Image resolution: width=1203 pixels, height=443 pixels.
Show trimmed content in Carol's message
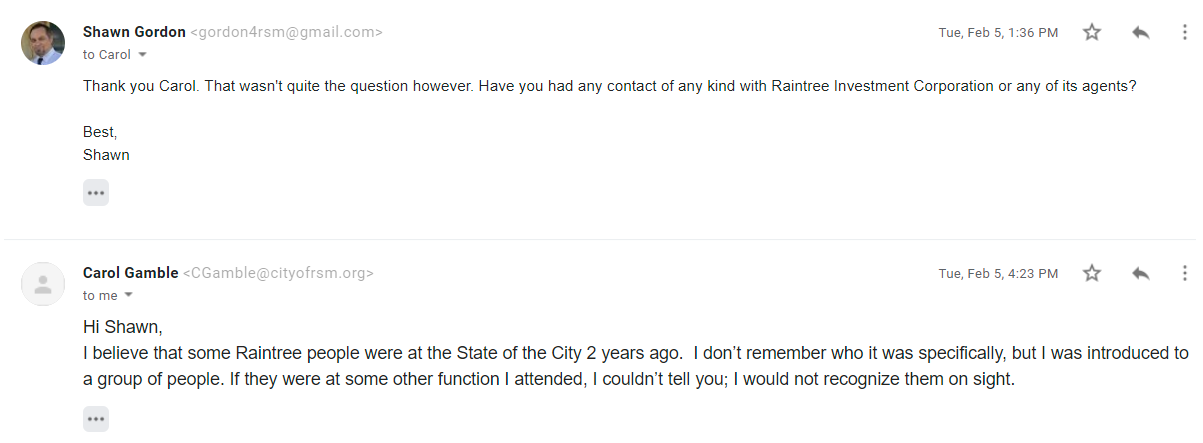(x=96, y=419)
